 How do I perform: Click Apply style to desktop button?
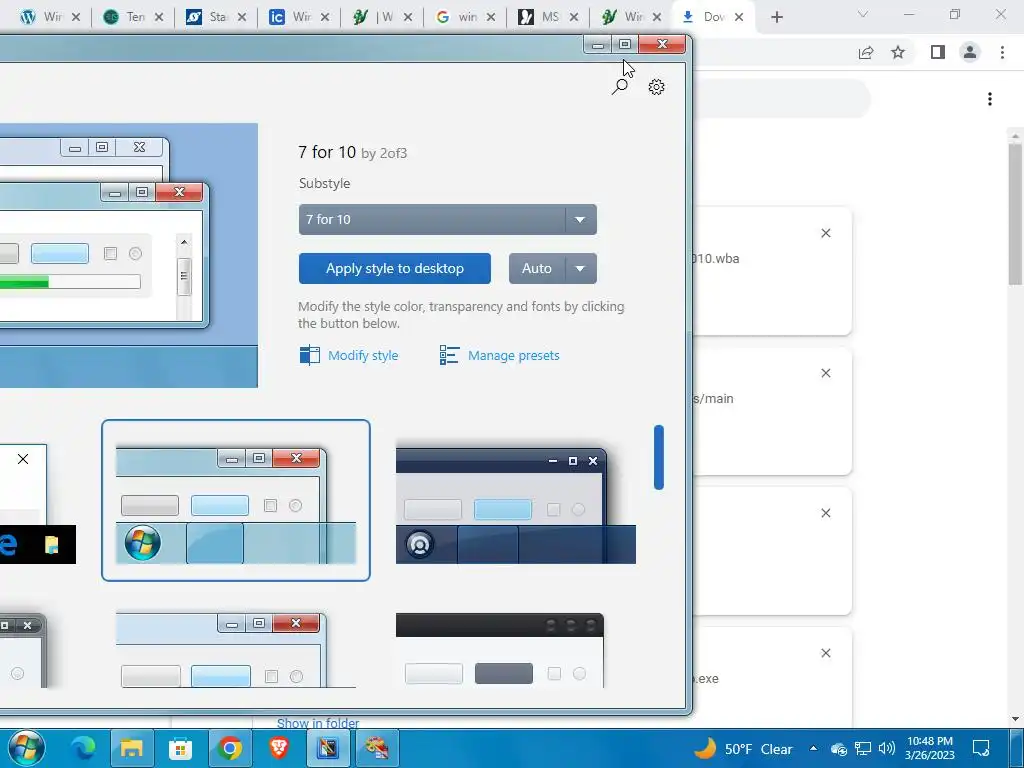tap(394, 268)
